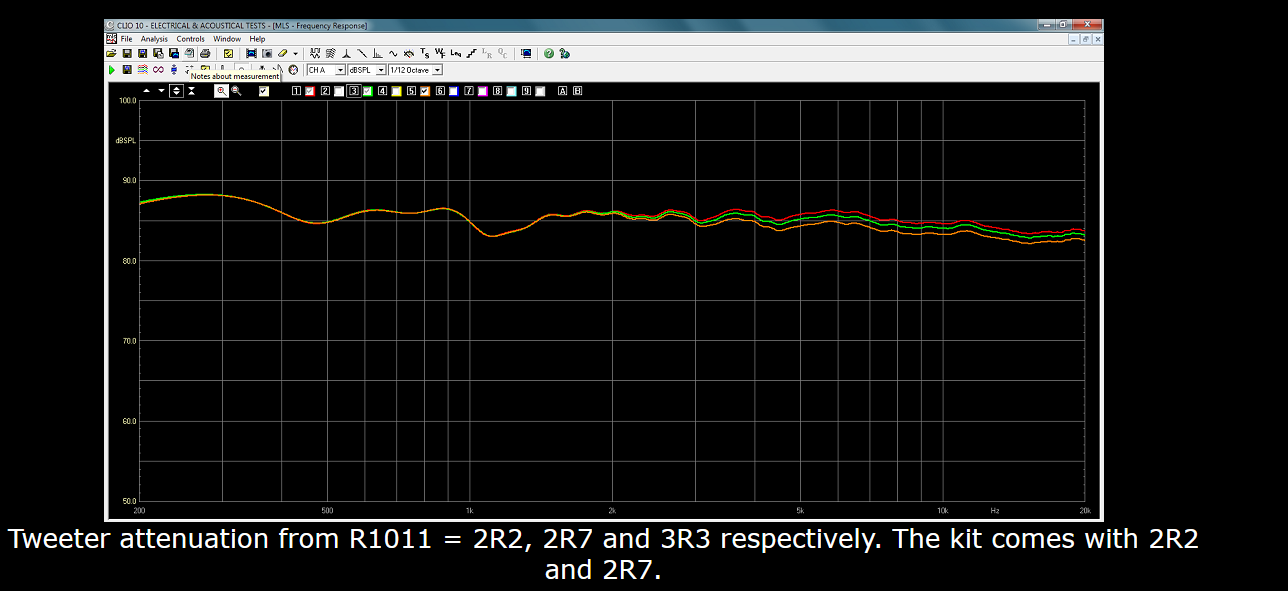Click the Zoom in magnifier icon

[x=222, y=91]
